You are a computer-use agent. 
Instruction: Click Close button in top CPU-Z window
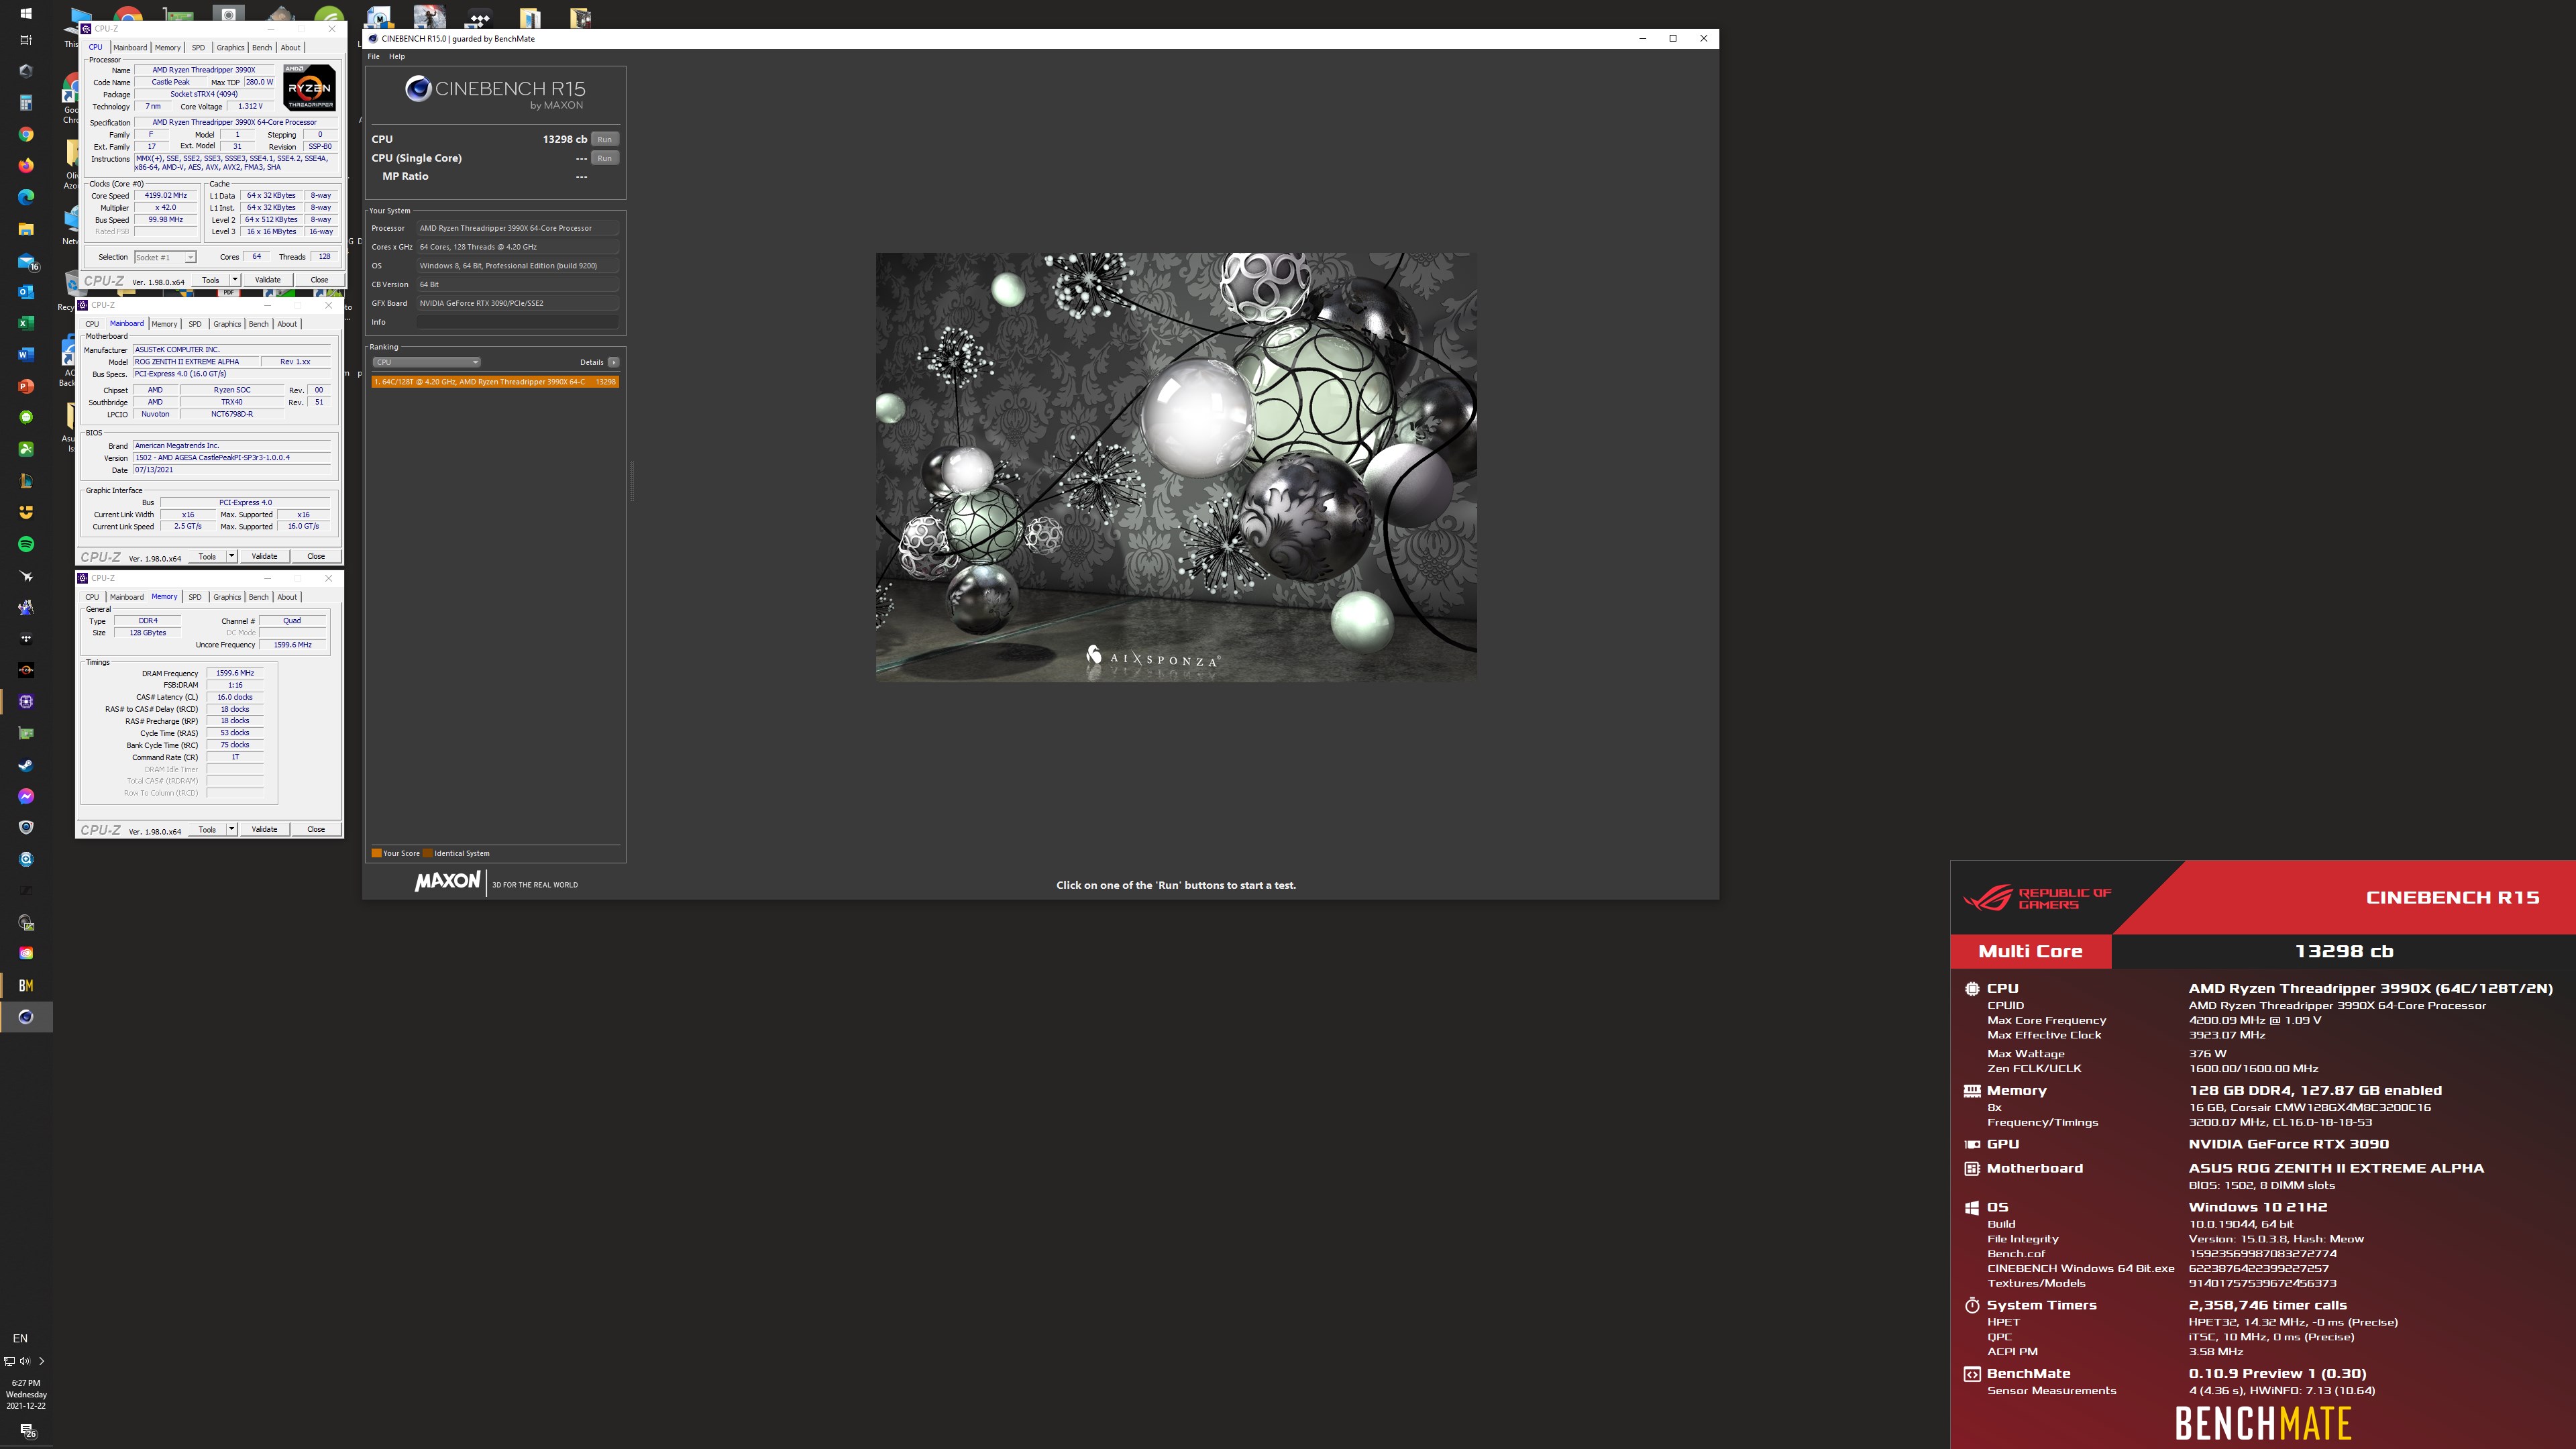[319, 280]
